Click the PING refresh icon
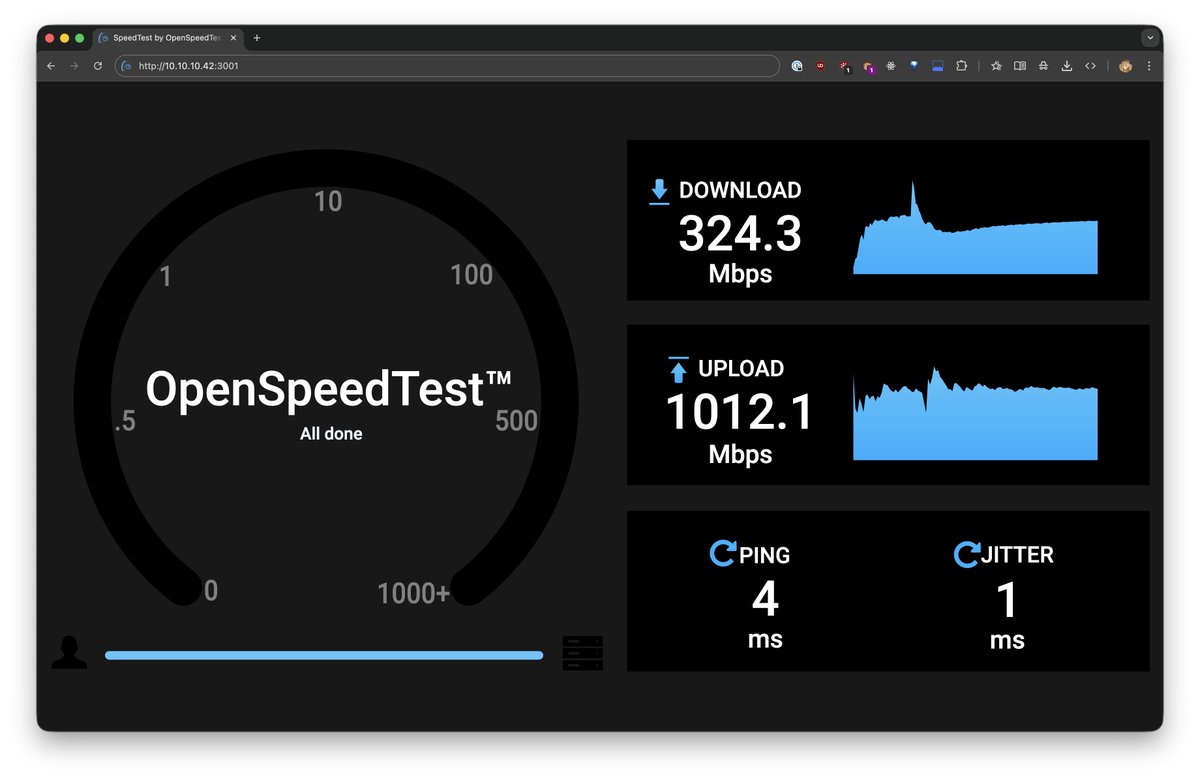The height and width of the screenshot is (780, 1200). click(x=722, y=553)
